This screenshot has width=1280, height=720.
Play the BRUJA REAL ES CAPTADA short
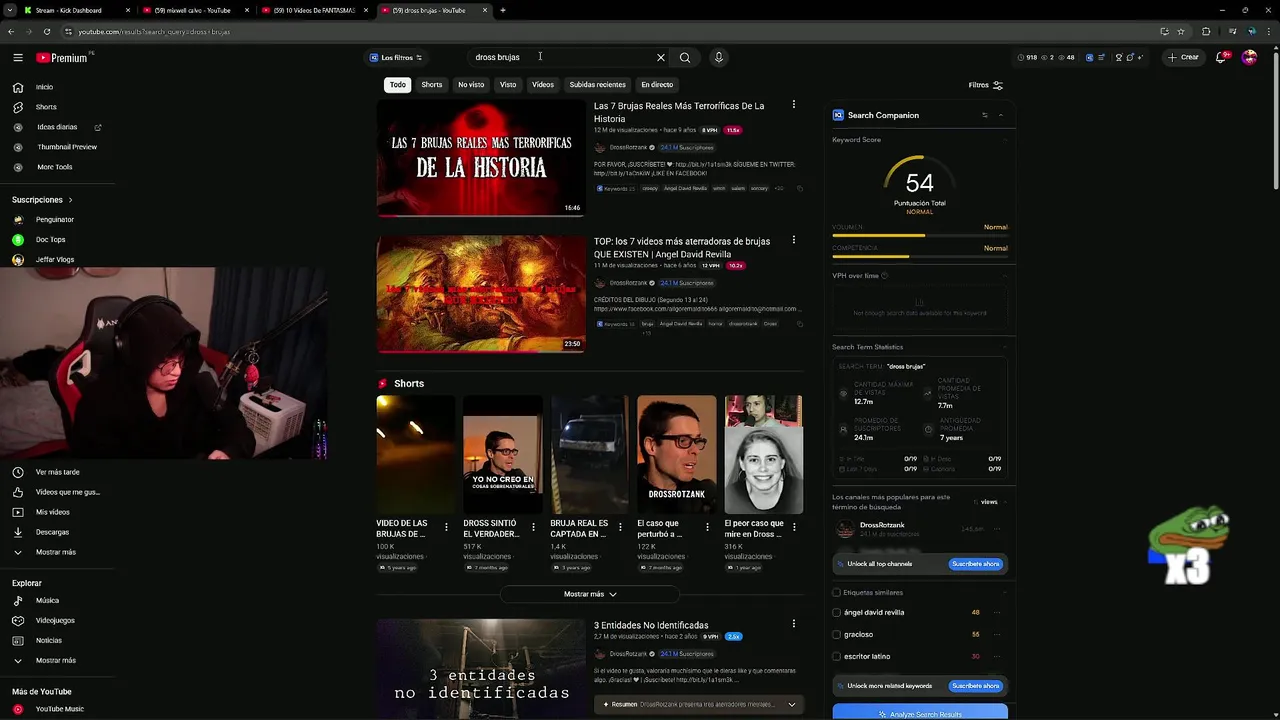[590, 454]
